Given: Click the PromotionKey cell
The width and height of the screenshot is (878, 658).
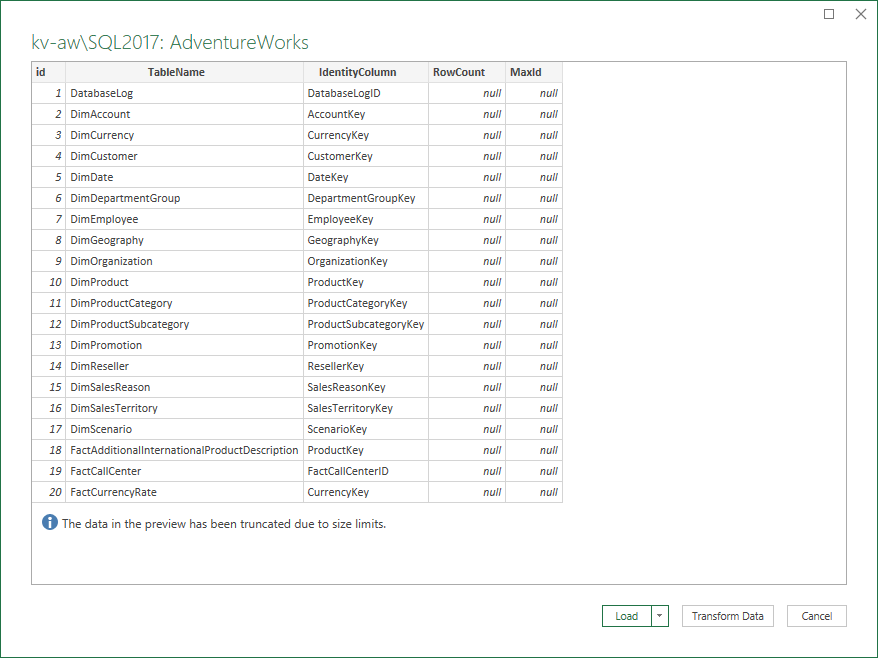Looking at the screenshot, I should pos(366,345).
